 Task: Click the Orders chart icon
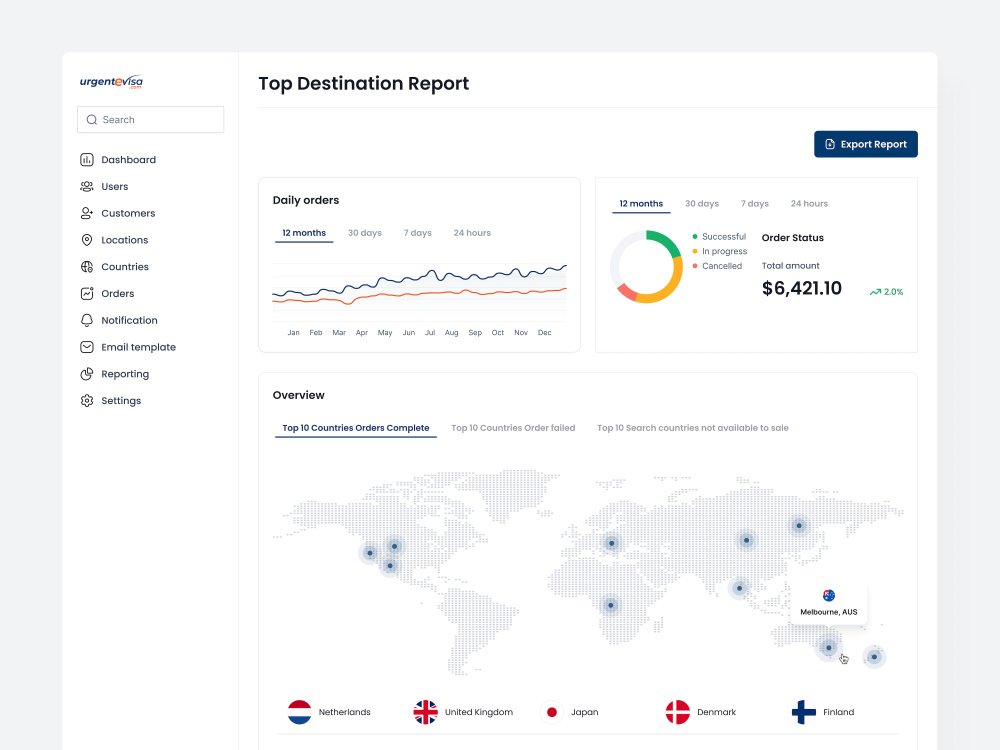click(87, 293)
